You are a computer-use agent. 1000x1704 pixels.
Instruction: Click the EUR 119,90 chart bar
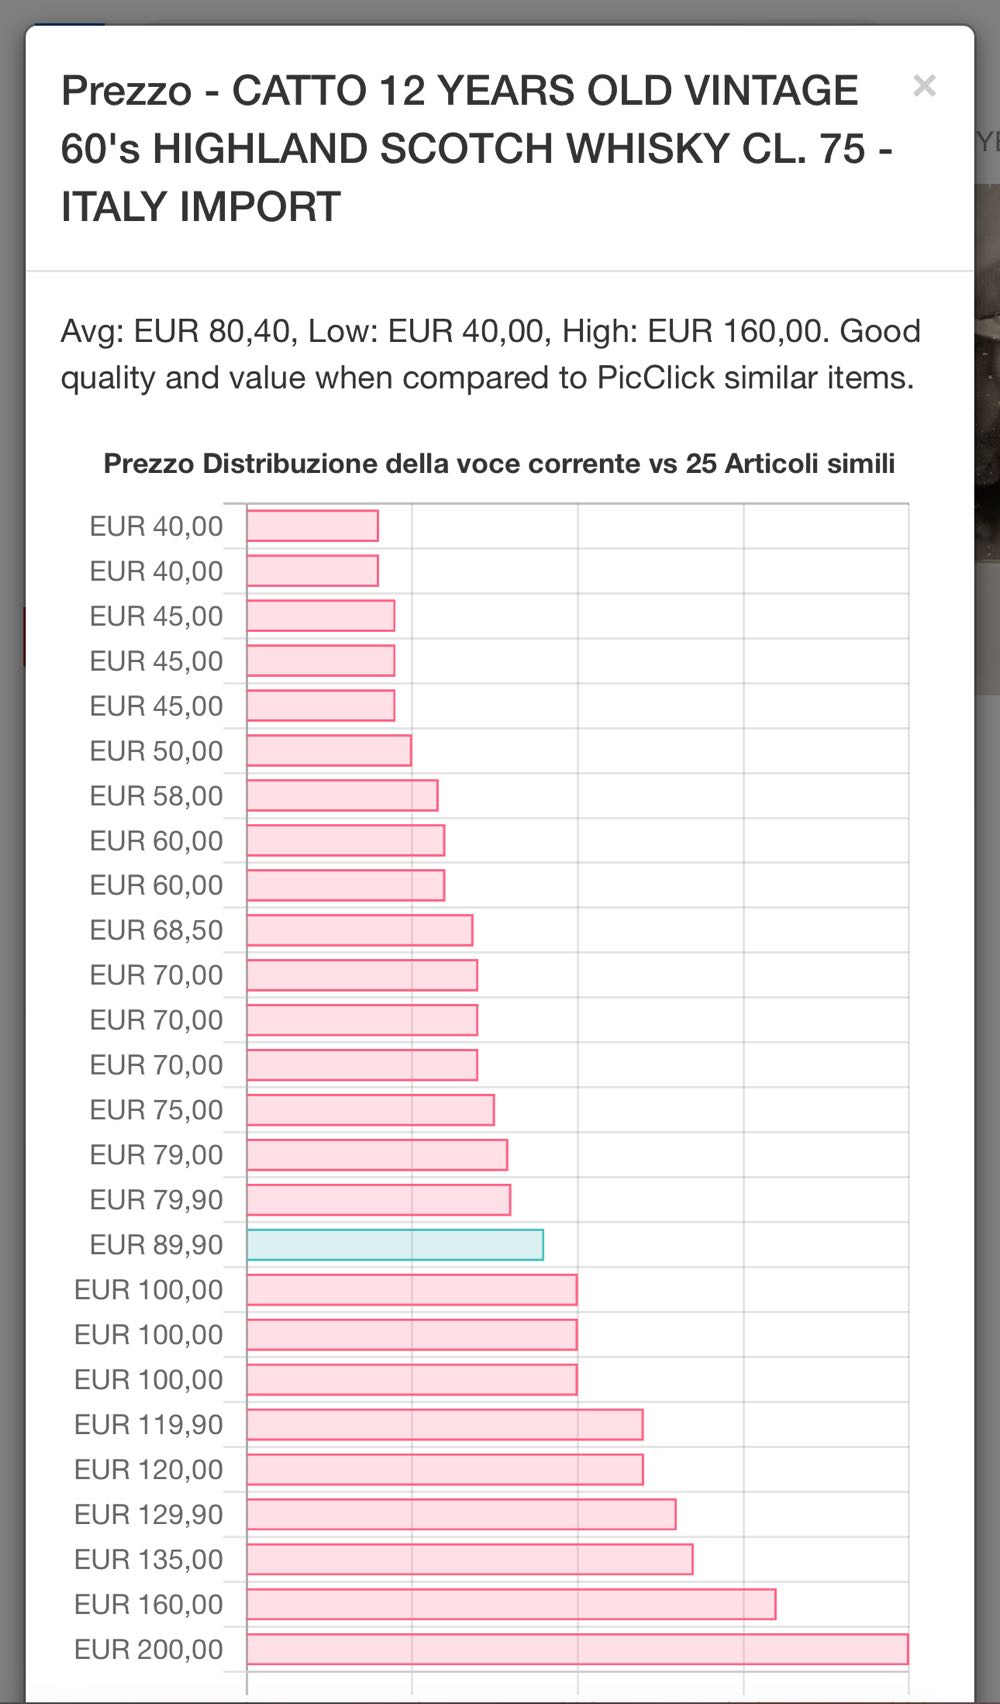[445, 1424]
